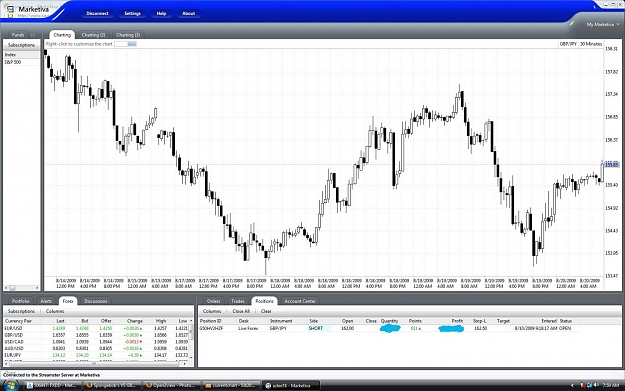Image resolution: width=625 pixels, height=391 pixels.
Task: Sort positions by Instrument header
Action: click(x=281, y=321)
